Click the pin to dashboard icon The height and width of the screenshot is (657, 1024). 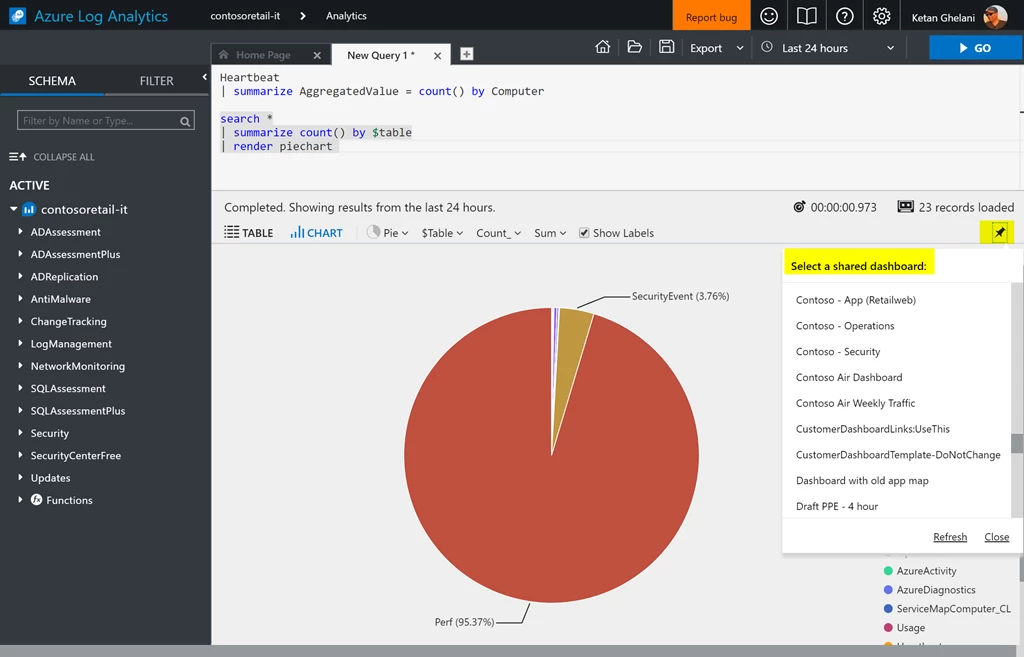click(999, 232)
